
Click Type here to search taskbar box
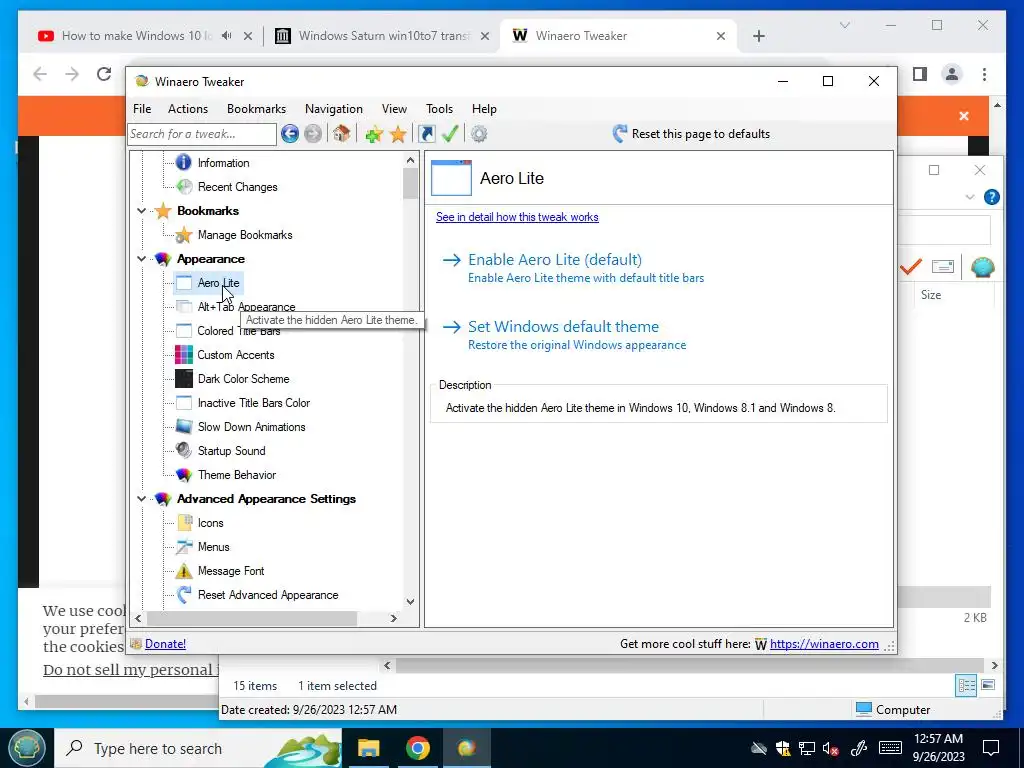(198, 748)
